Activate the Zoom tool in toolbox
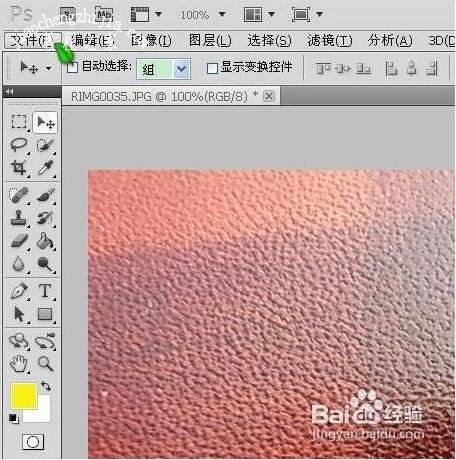Viewport: 456px width, 460px height. (45, 363)
